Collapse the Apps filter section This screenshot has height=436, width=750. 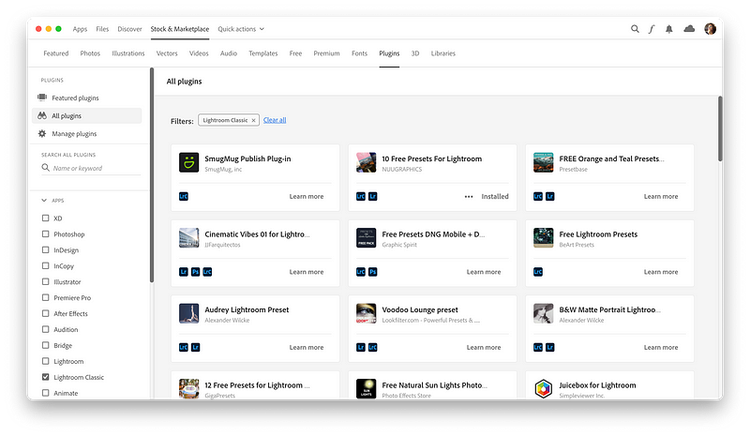coord(44,200)
